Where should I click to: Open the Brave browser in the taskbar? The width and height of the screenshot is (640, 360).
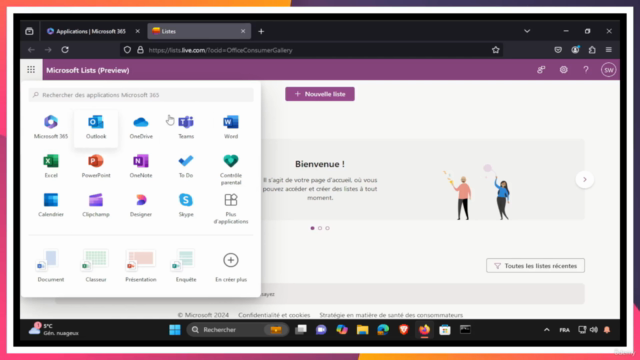404,330
